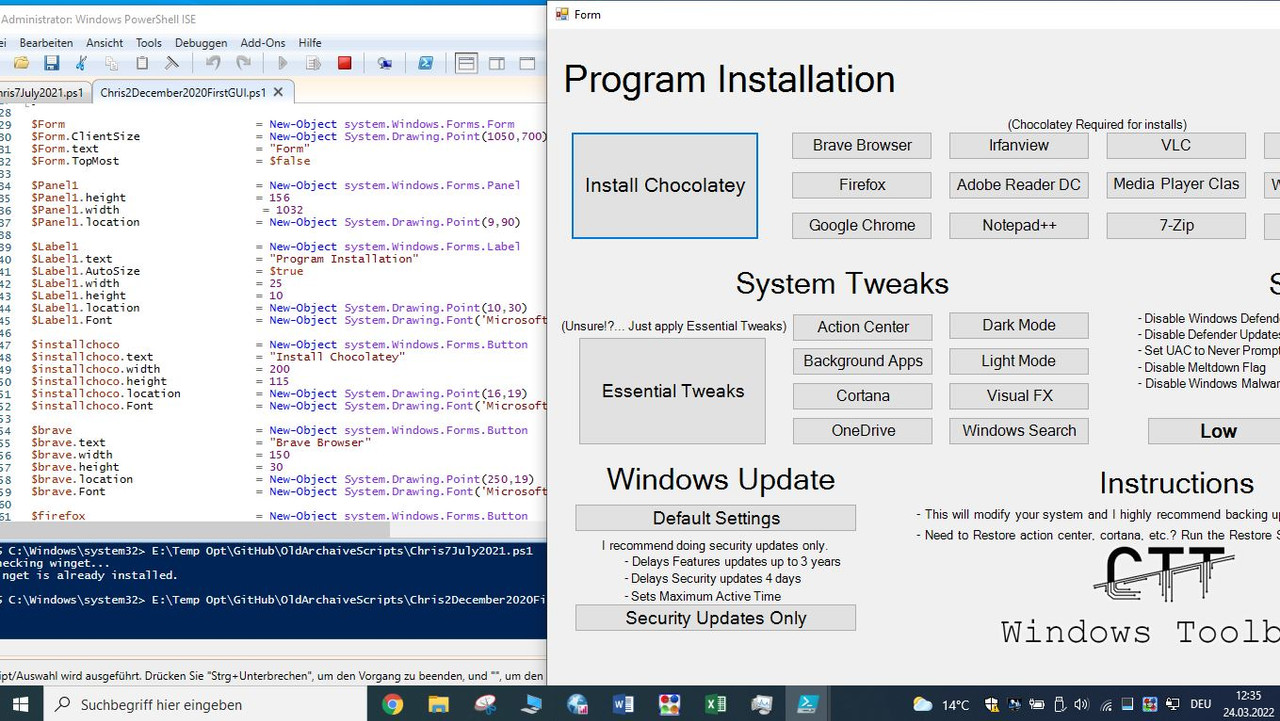Copy with the PowerShell ISE toolbar icon

pos(111,63)
